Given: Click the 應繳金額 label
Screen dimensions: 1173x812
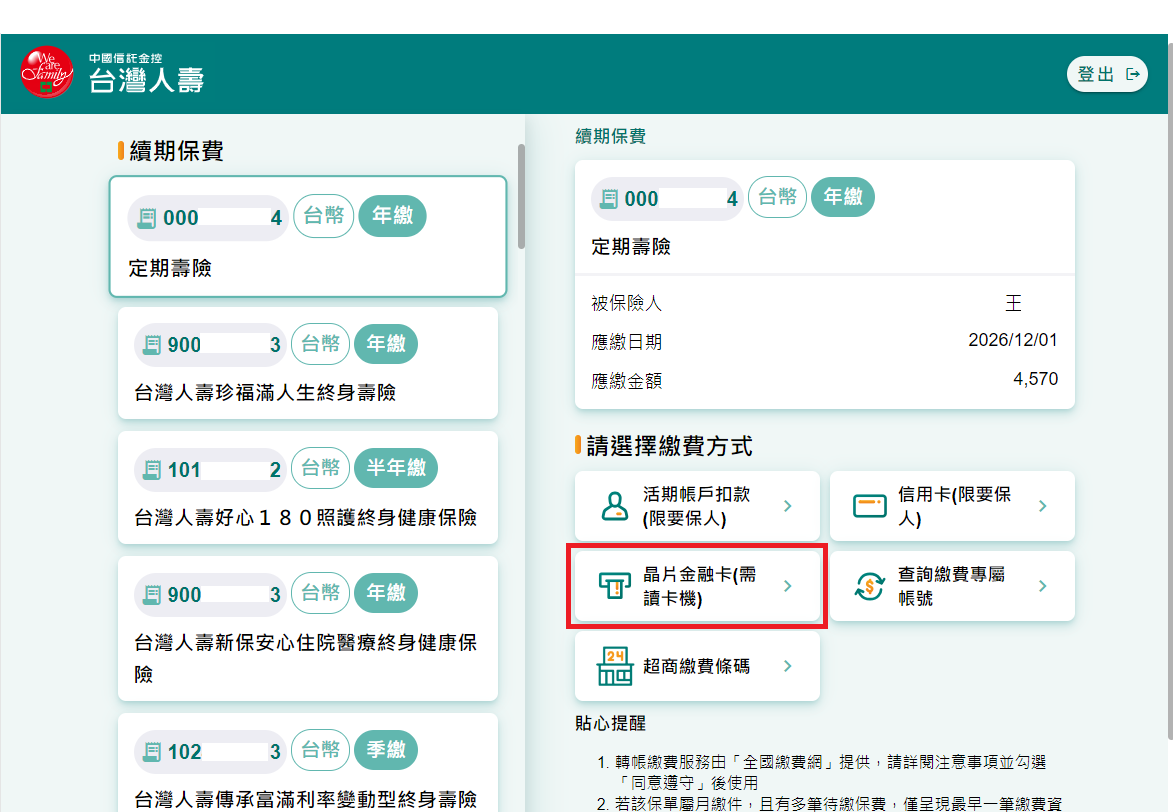Looking at the screenshot, I should [x=627, y=381].
